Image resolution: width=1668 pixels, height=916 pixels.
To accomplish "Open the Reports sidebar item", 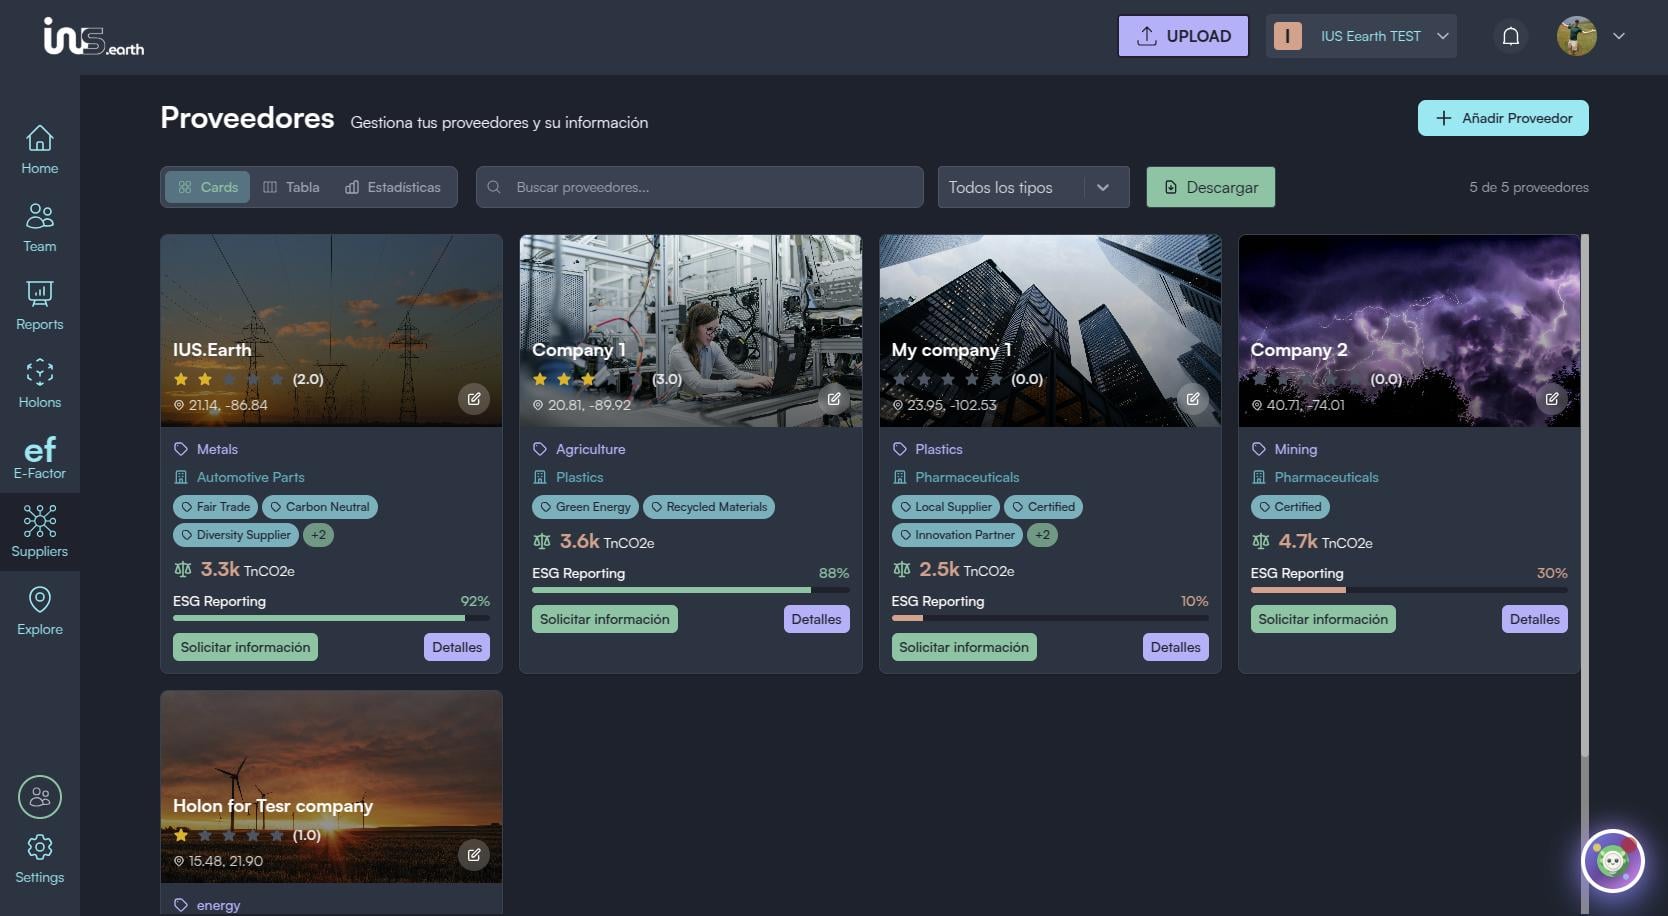I will pos(40,306).
